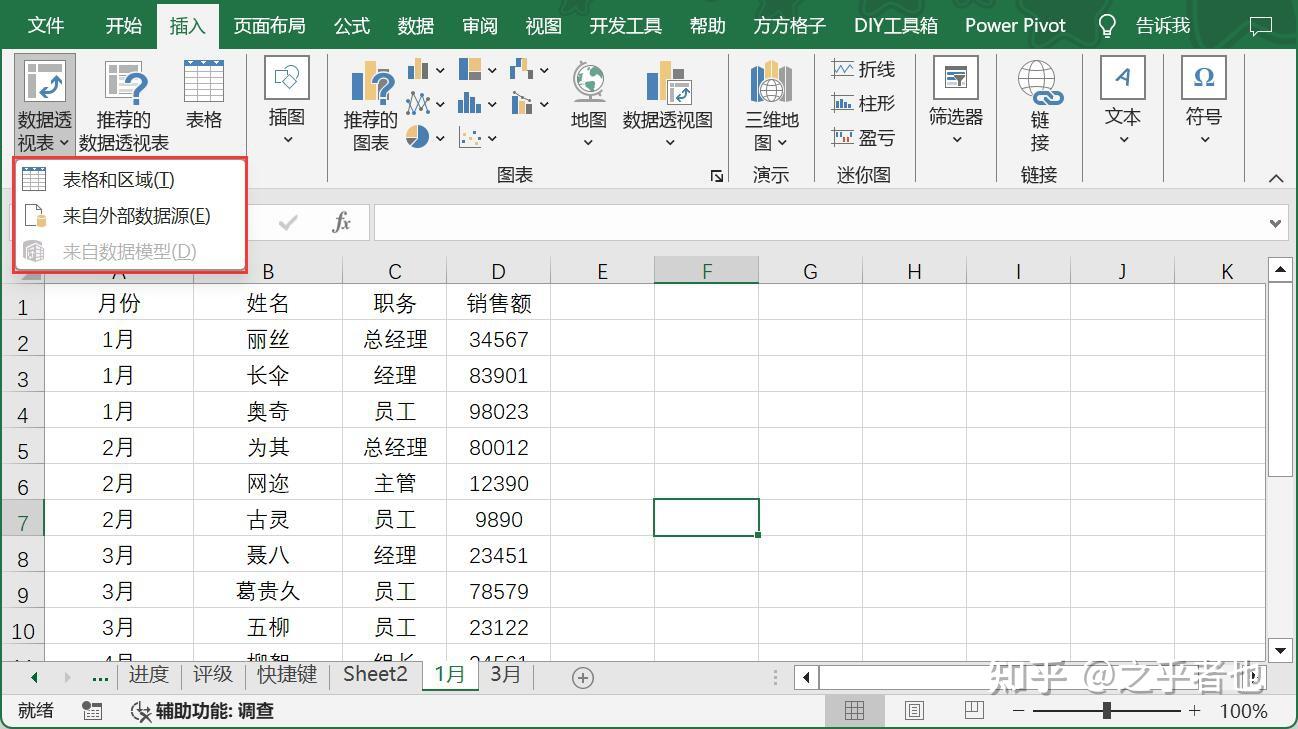This screenshot has height=729, width=1298.
Task: Add a new sheet with the plus button
Action: [x=582, y=676]
